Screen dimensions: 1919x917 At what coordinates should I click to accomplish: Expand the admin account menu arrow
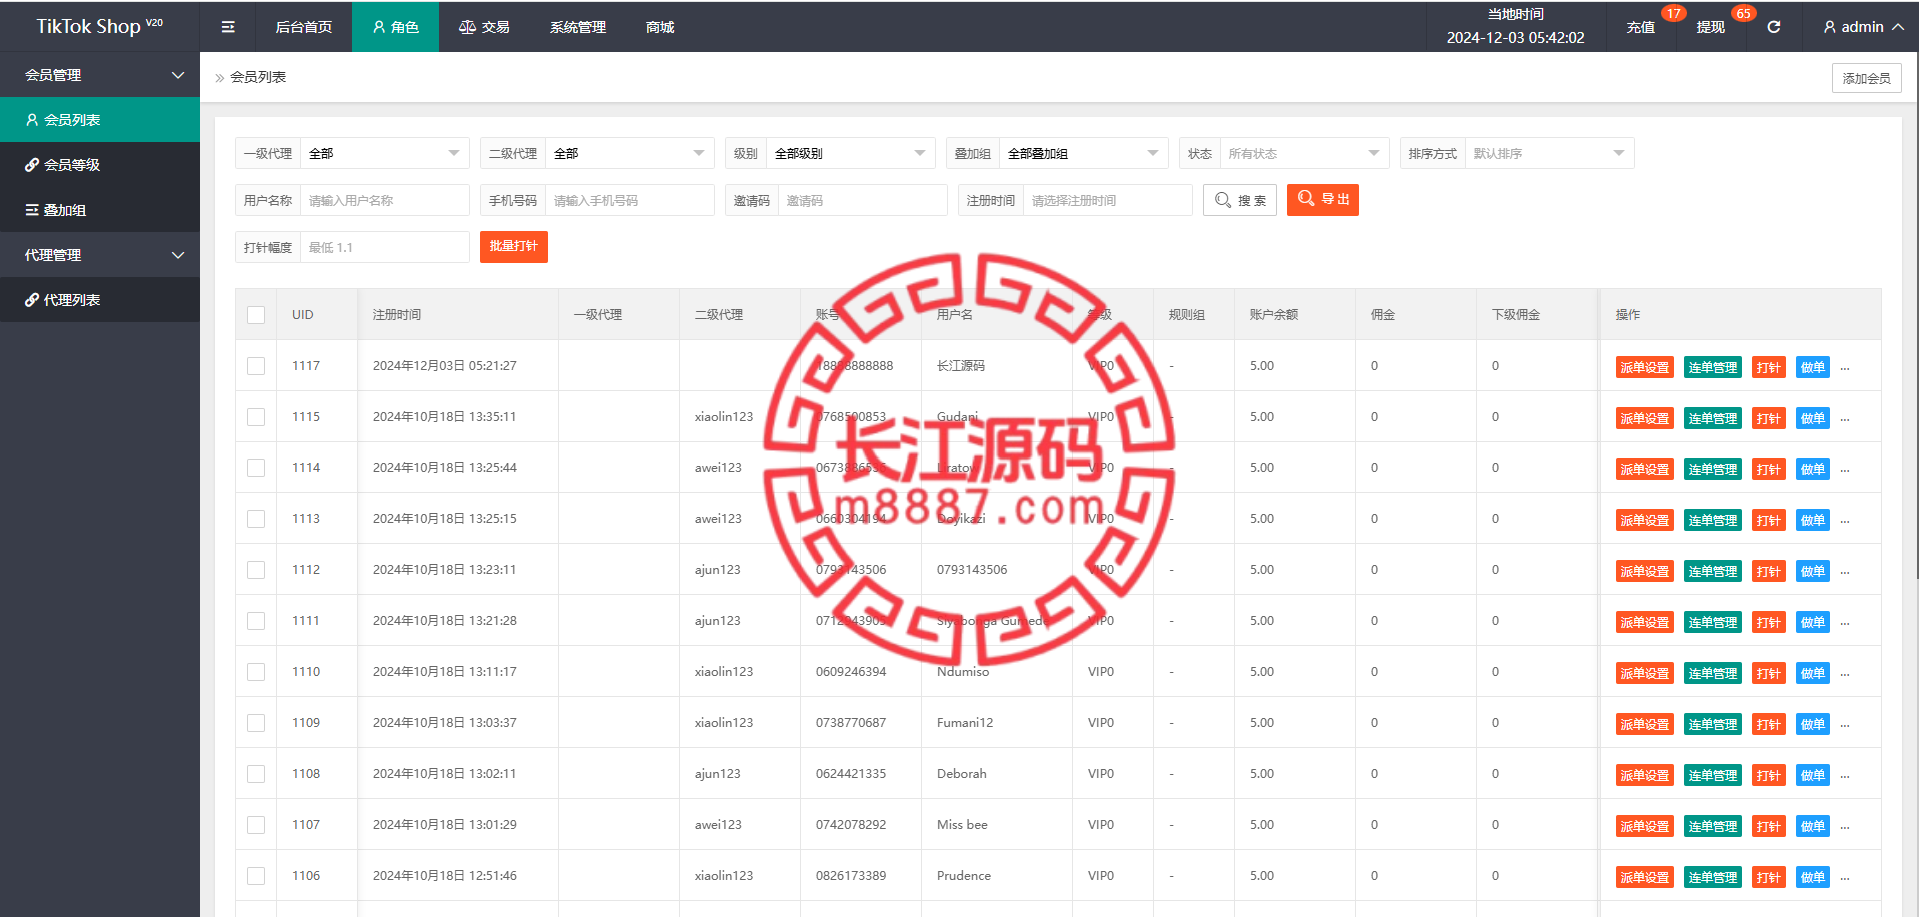click(x=1898, y=27)
